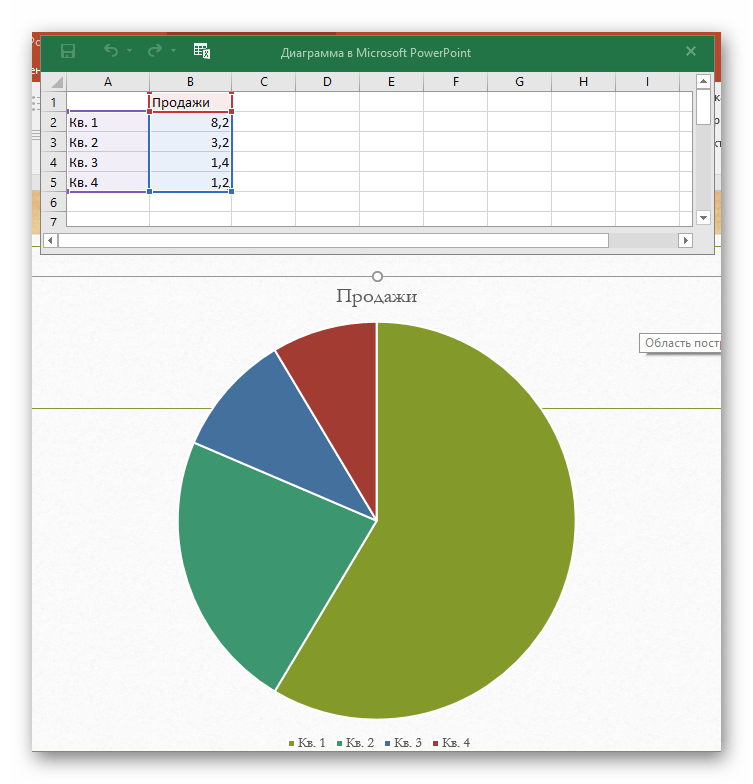
Task: Click the Undo arrow icon
Action: (111, 50)
